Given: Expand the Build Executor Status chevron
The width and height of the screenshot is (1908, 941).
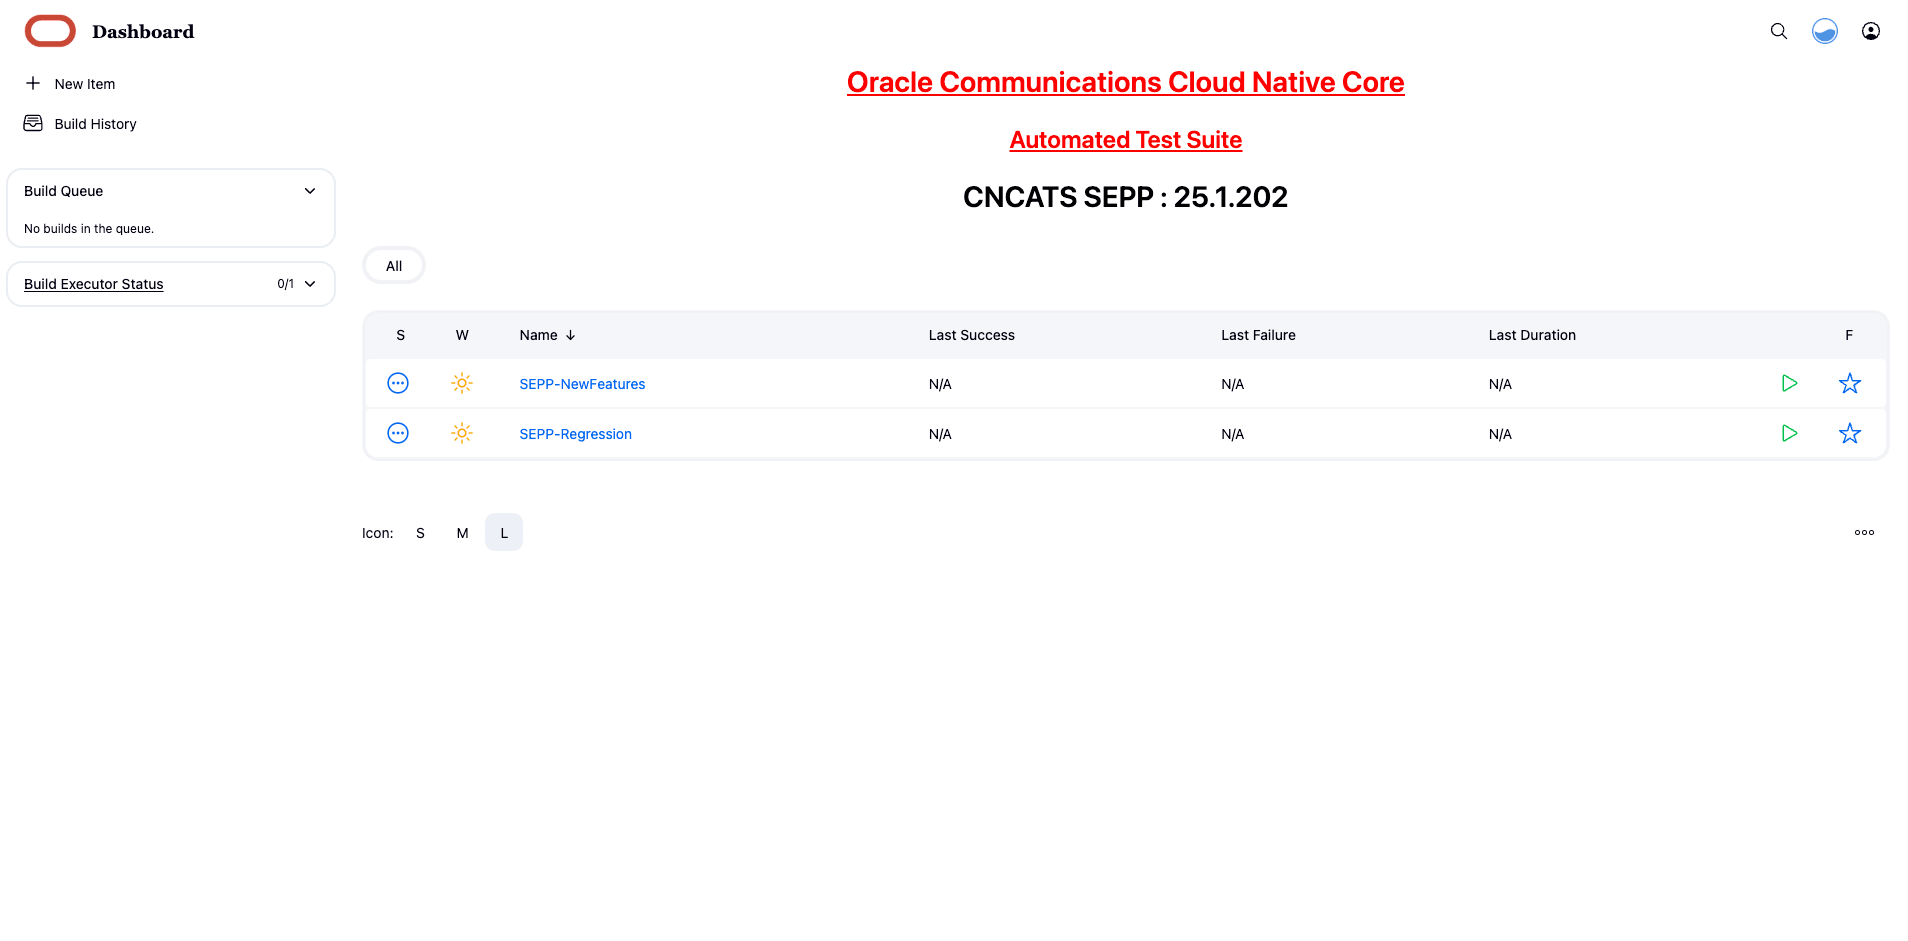Looking at the screenshot, I should 310,284.
